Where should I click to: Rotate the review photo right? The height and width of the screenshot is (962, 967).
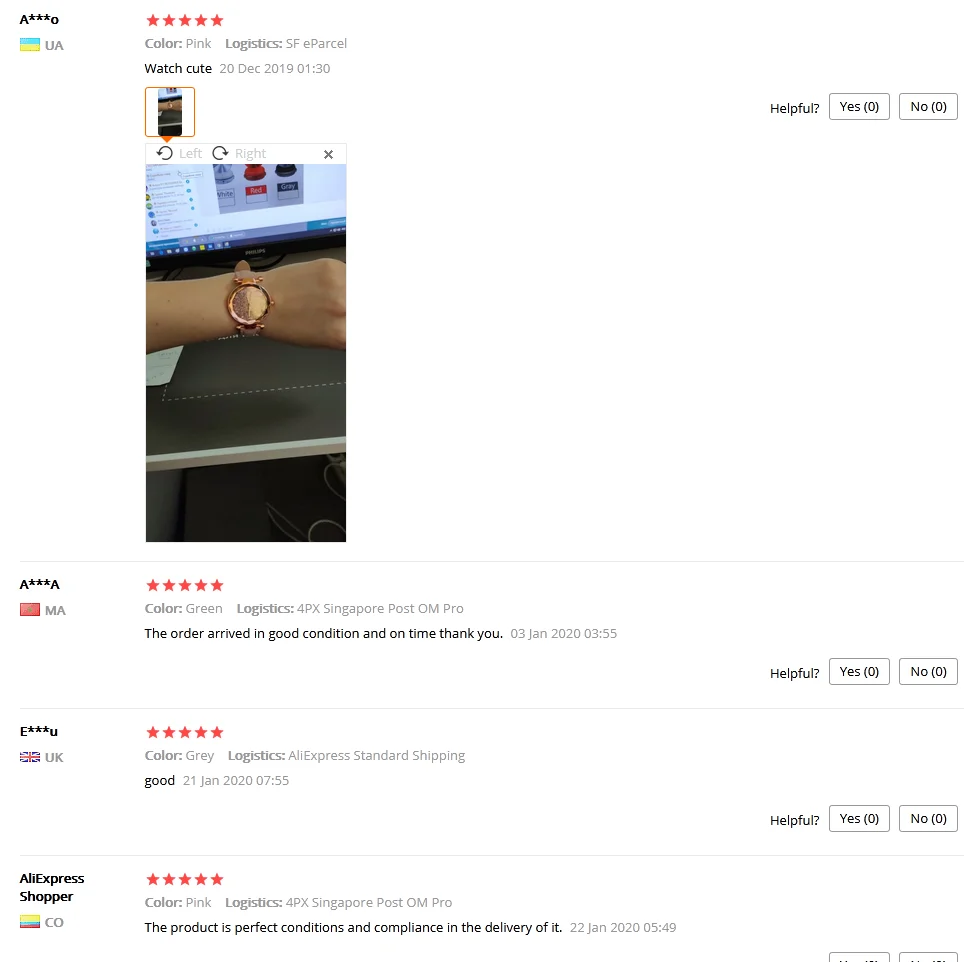[239, 153]
